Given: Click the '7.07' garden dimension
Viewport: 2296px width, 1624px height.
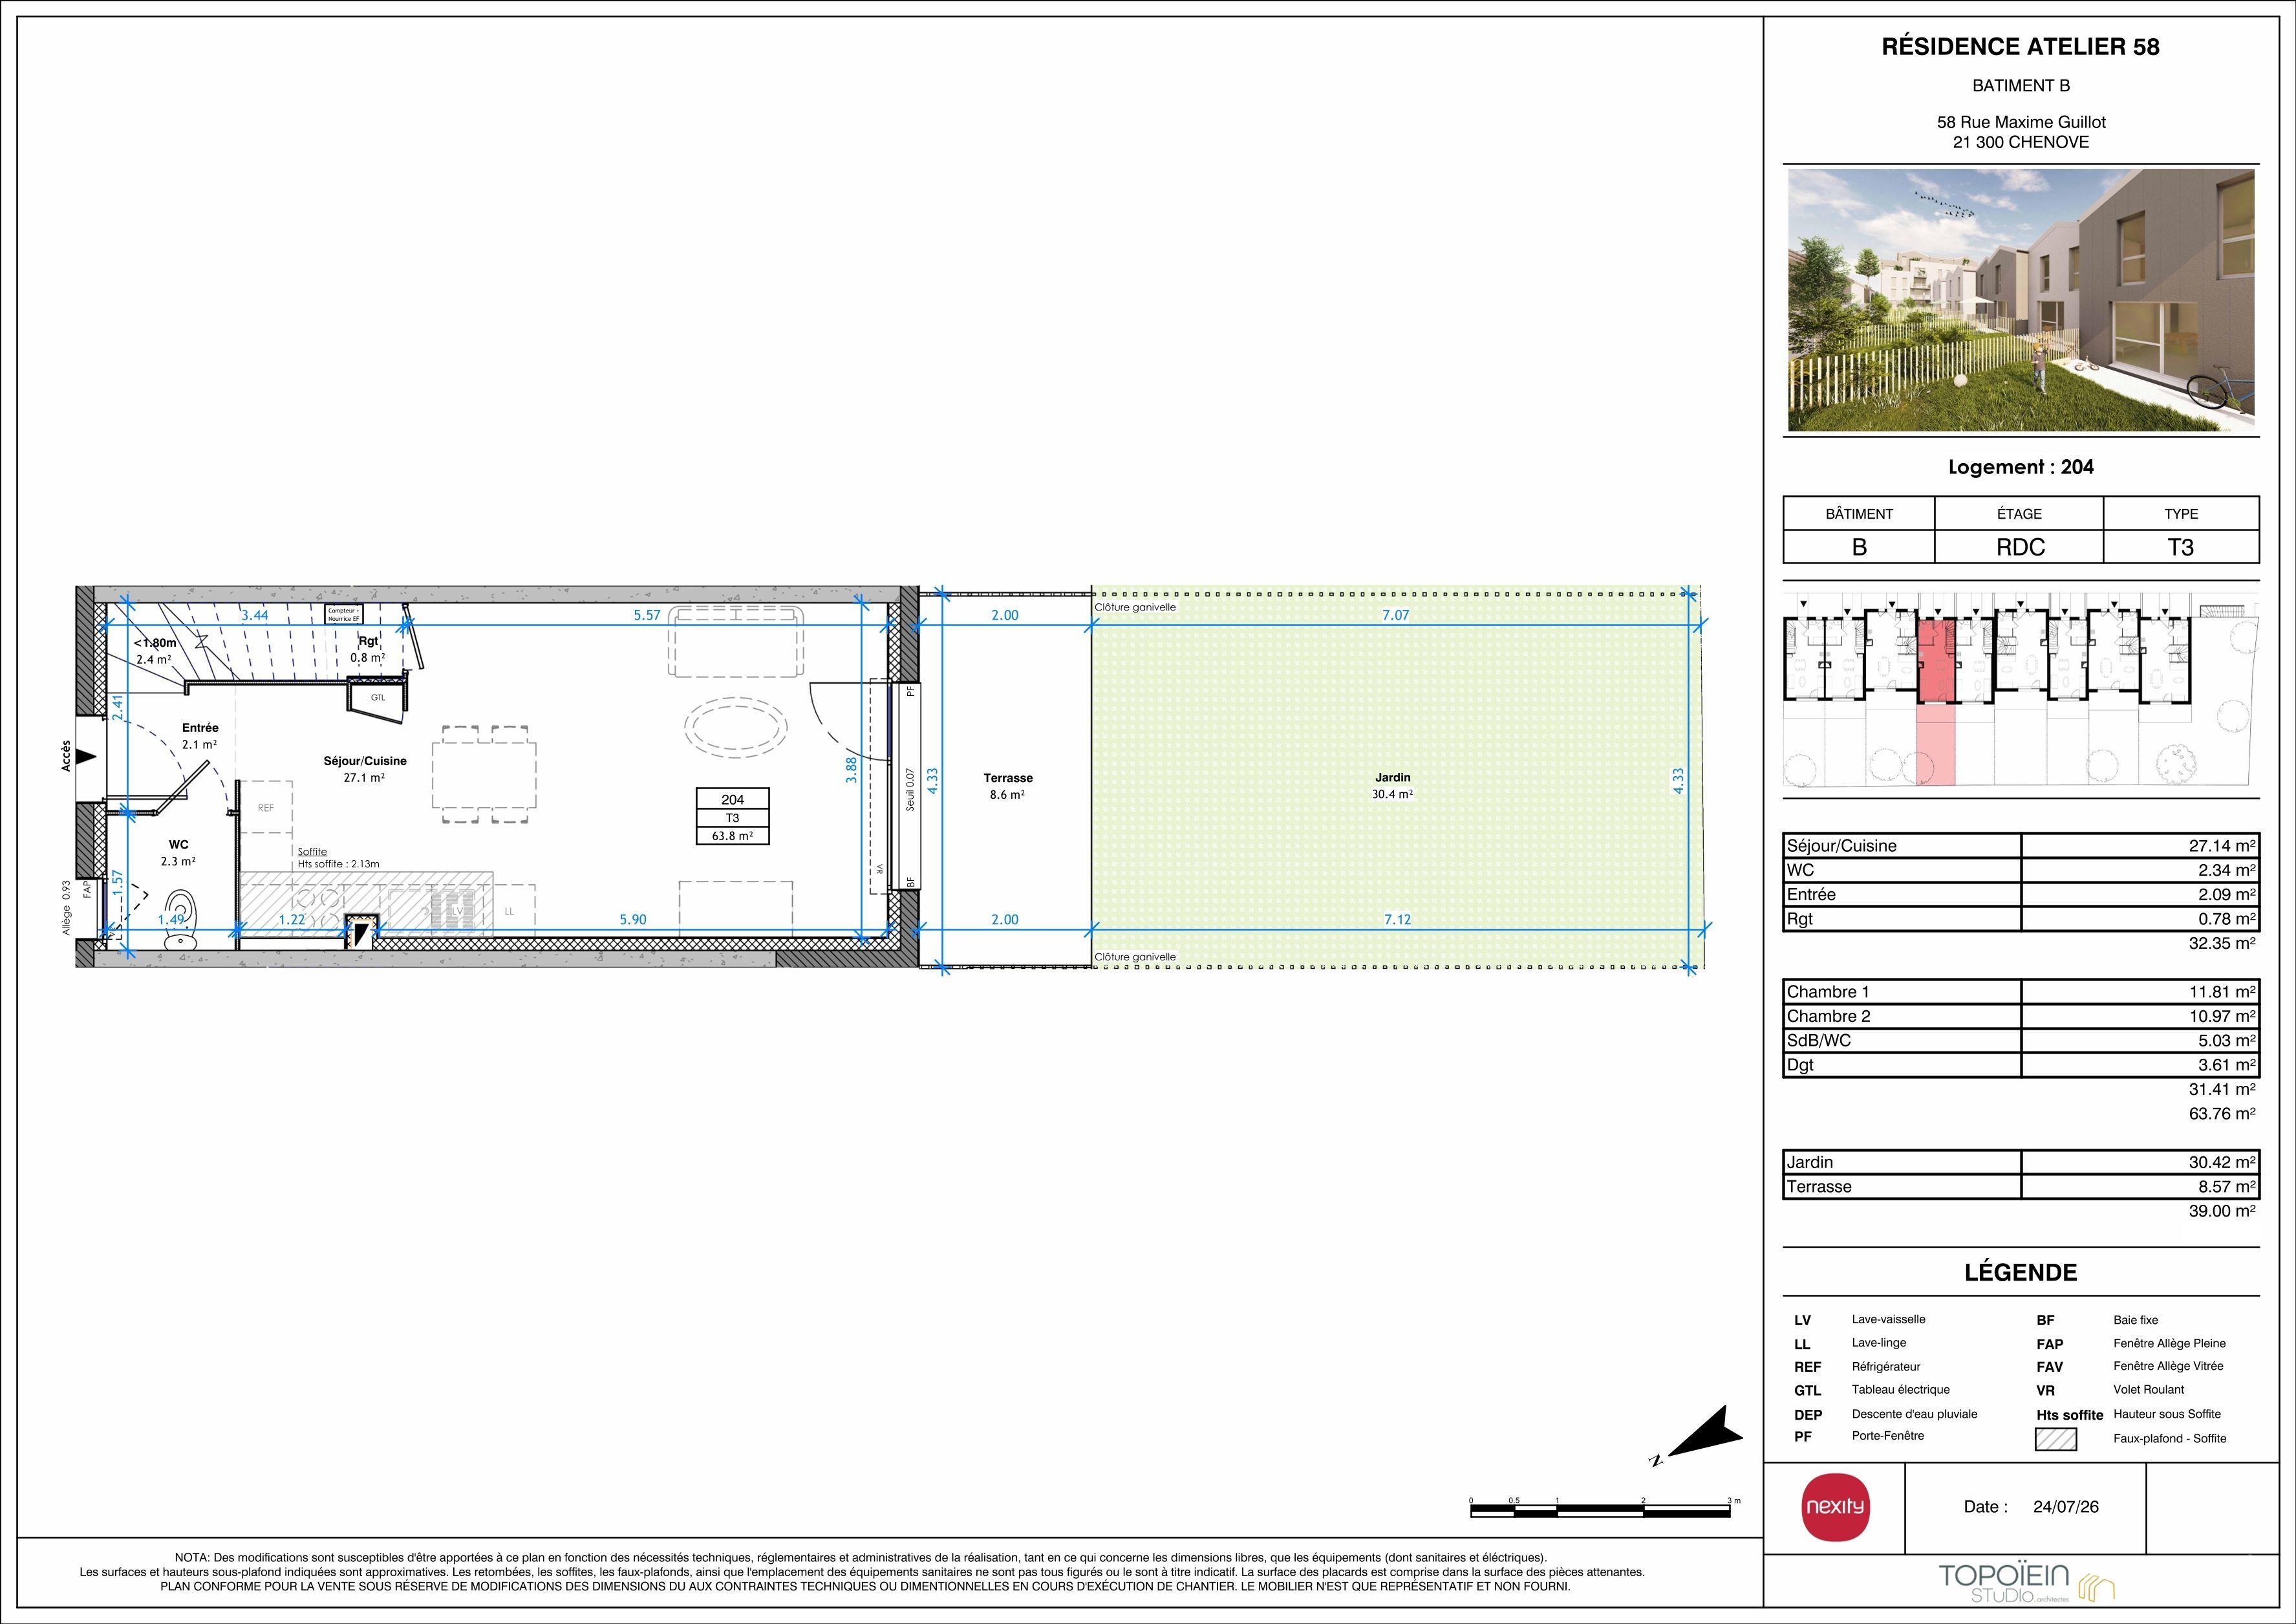Looking at the screenshot, I should (1395, 615).
